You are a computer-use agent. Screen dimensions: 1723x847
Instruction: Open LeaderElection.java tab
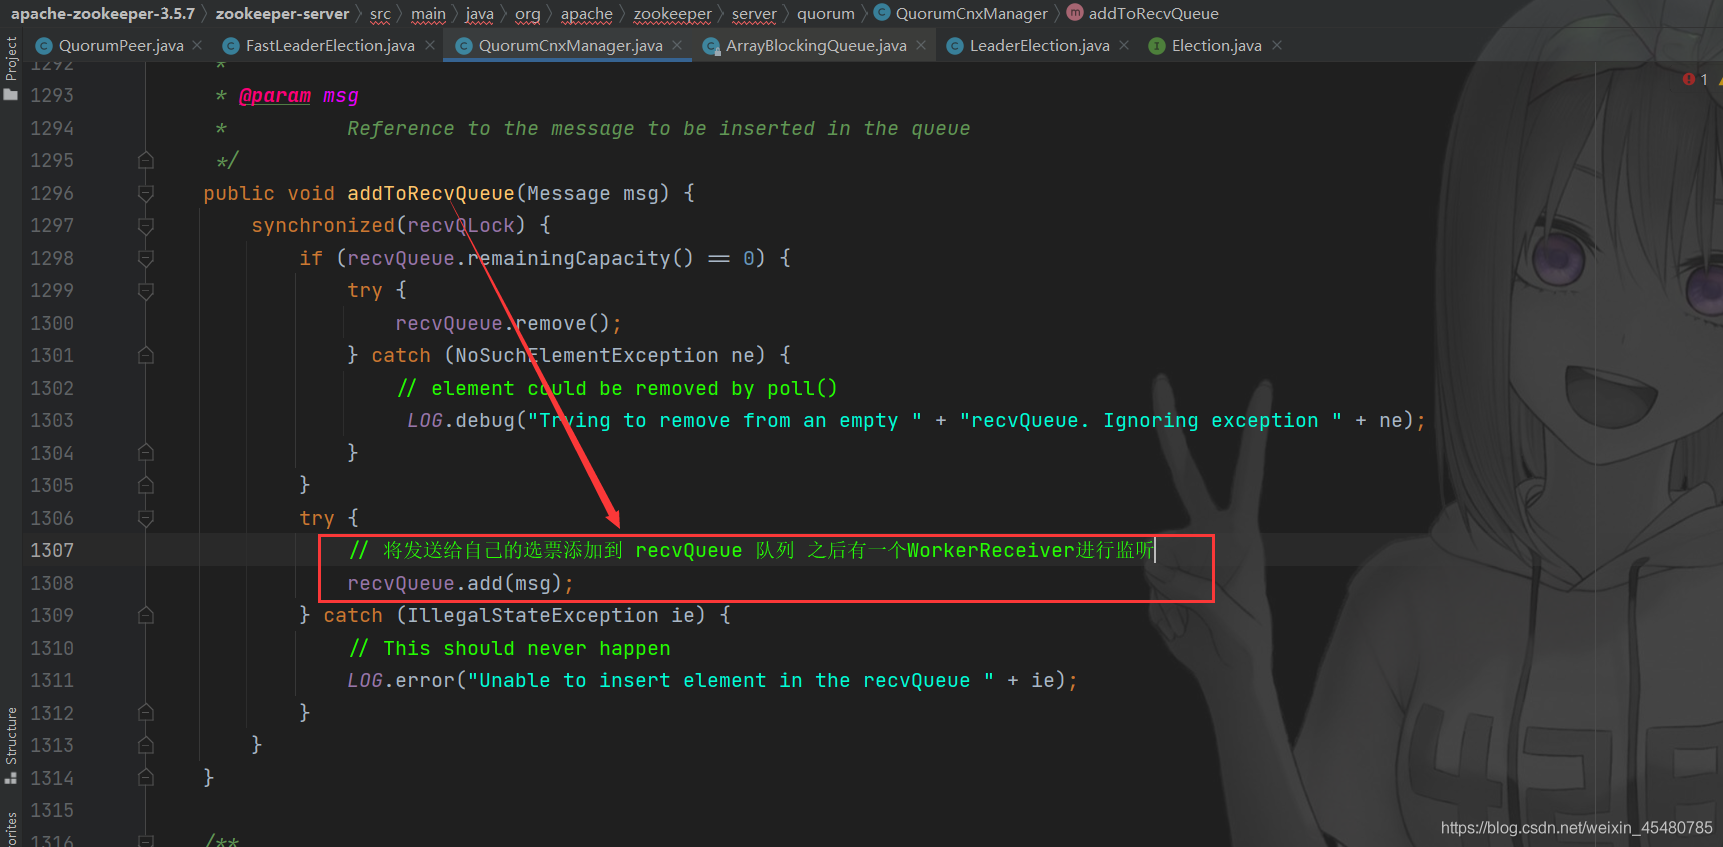[1039, 45]
